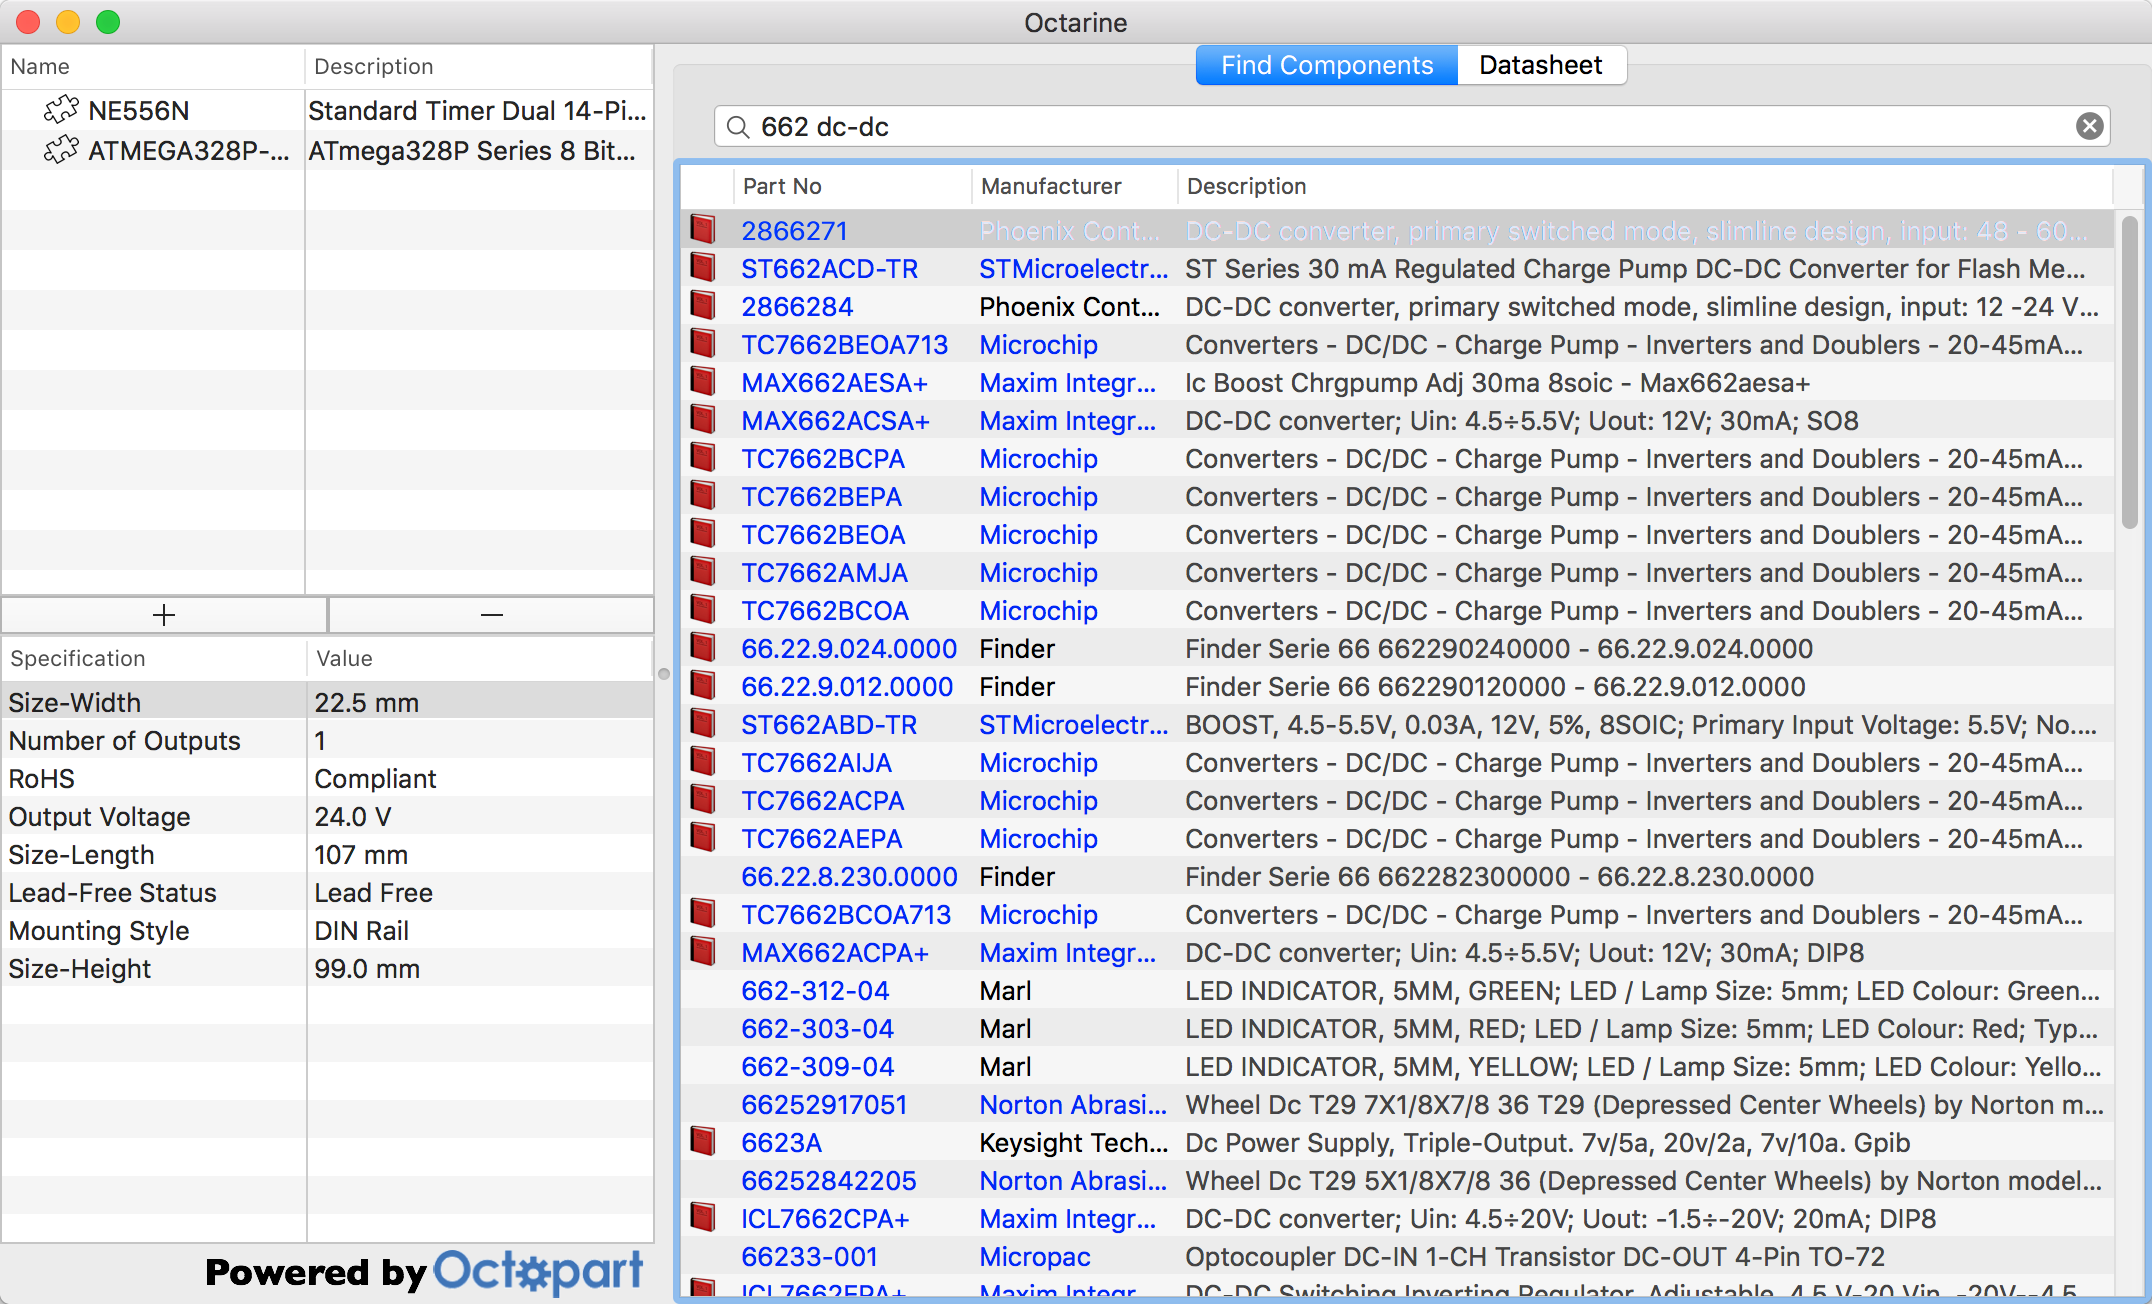Click the puzzle icon next to ATMEGA328P

pos(61,150)
